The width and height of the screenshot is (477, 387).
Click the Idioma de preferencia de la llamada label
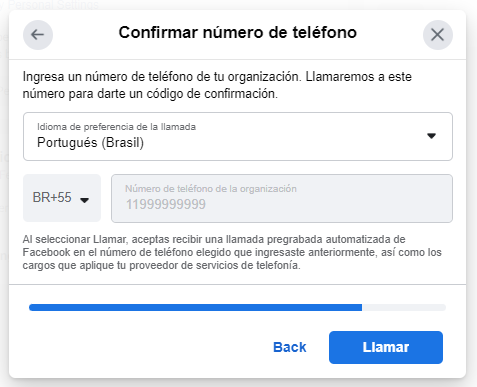[x=116, y=127]
